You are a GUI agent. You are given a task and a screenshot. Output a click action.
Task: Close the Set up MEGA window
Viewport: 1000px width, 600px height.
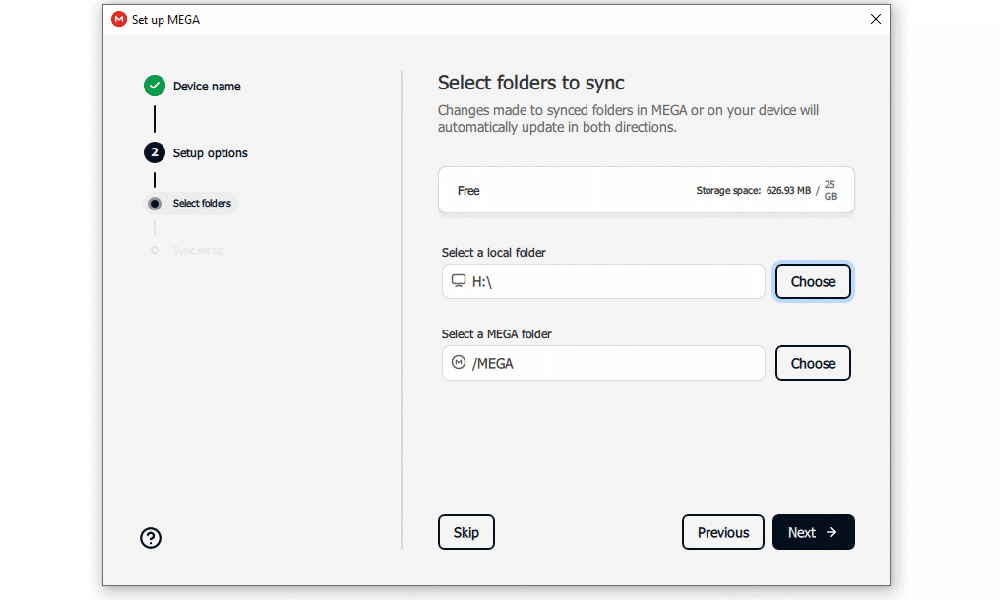click(876, 19)
